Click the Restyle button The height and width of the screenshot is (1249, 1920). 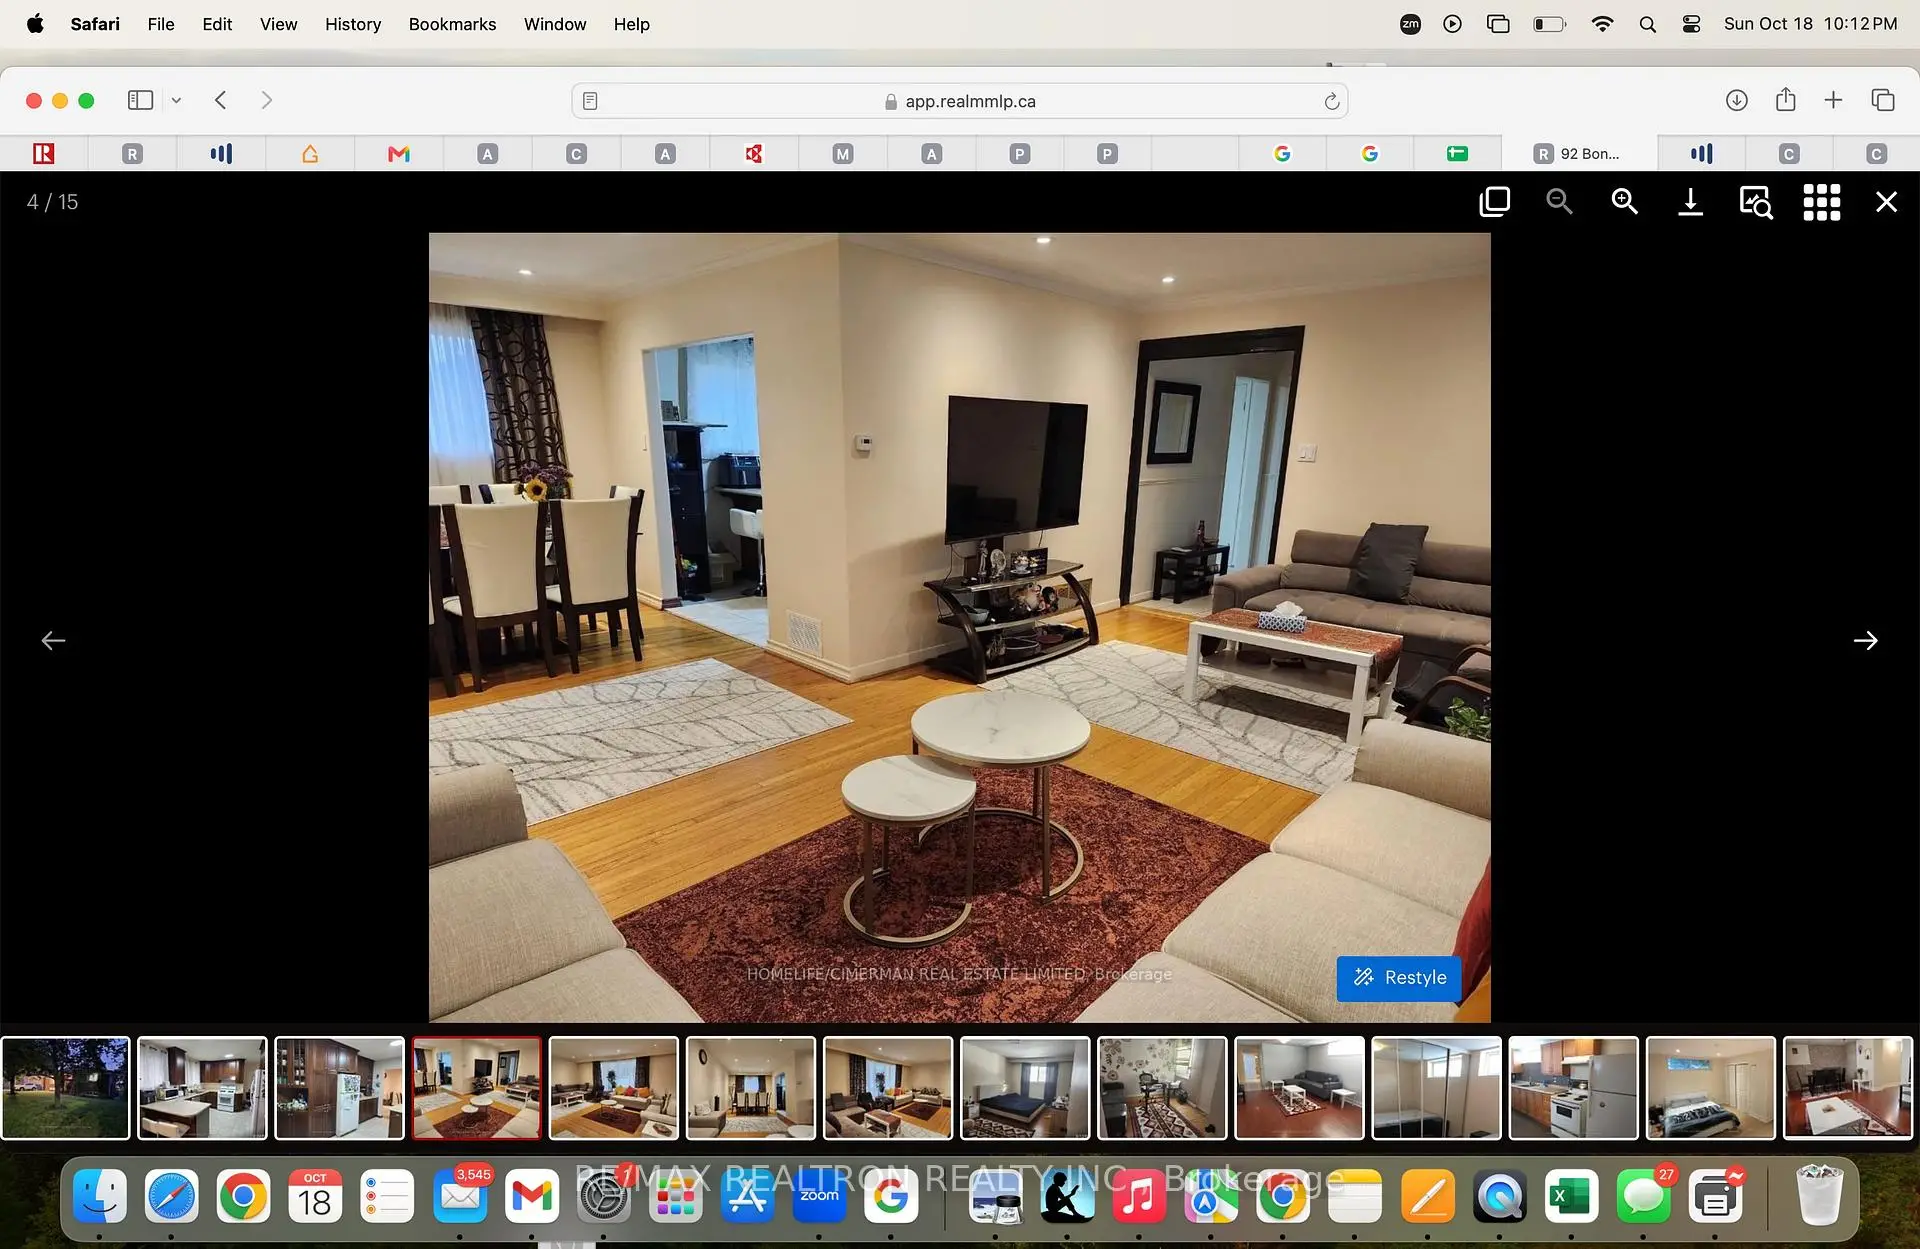coord(1399,978)
